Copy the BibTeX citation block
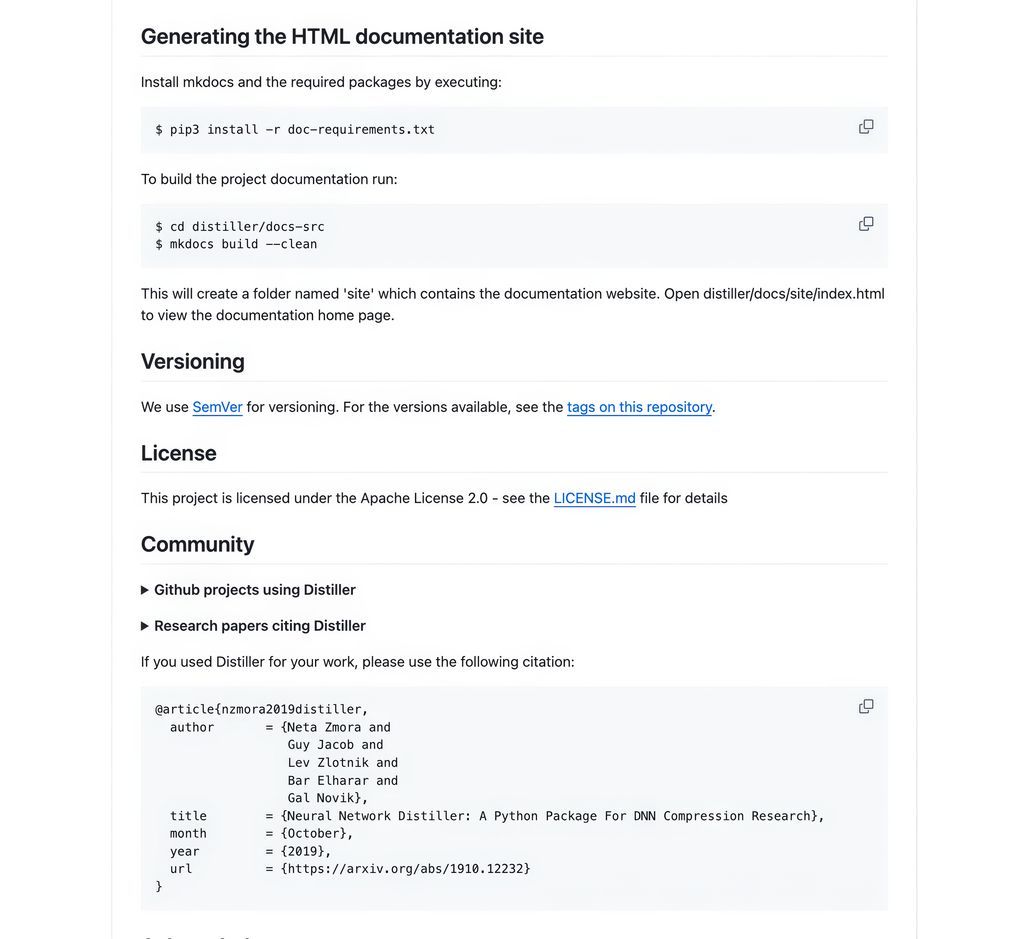1024x939 pixels. coord(866,707)
